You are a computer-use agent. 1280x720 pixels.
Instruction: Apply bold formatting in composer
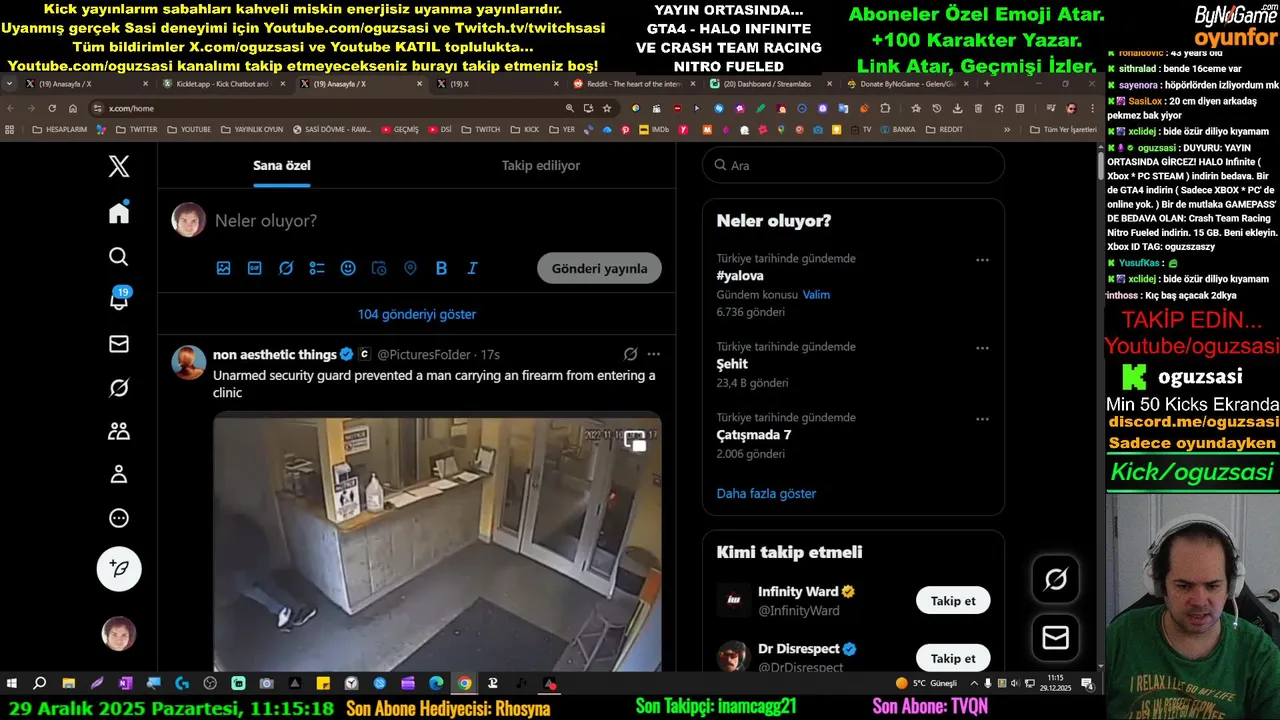point(441,268)
